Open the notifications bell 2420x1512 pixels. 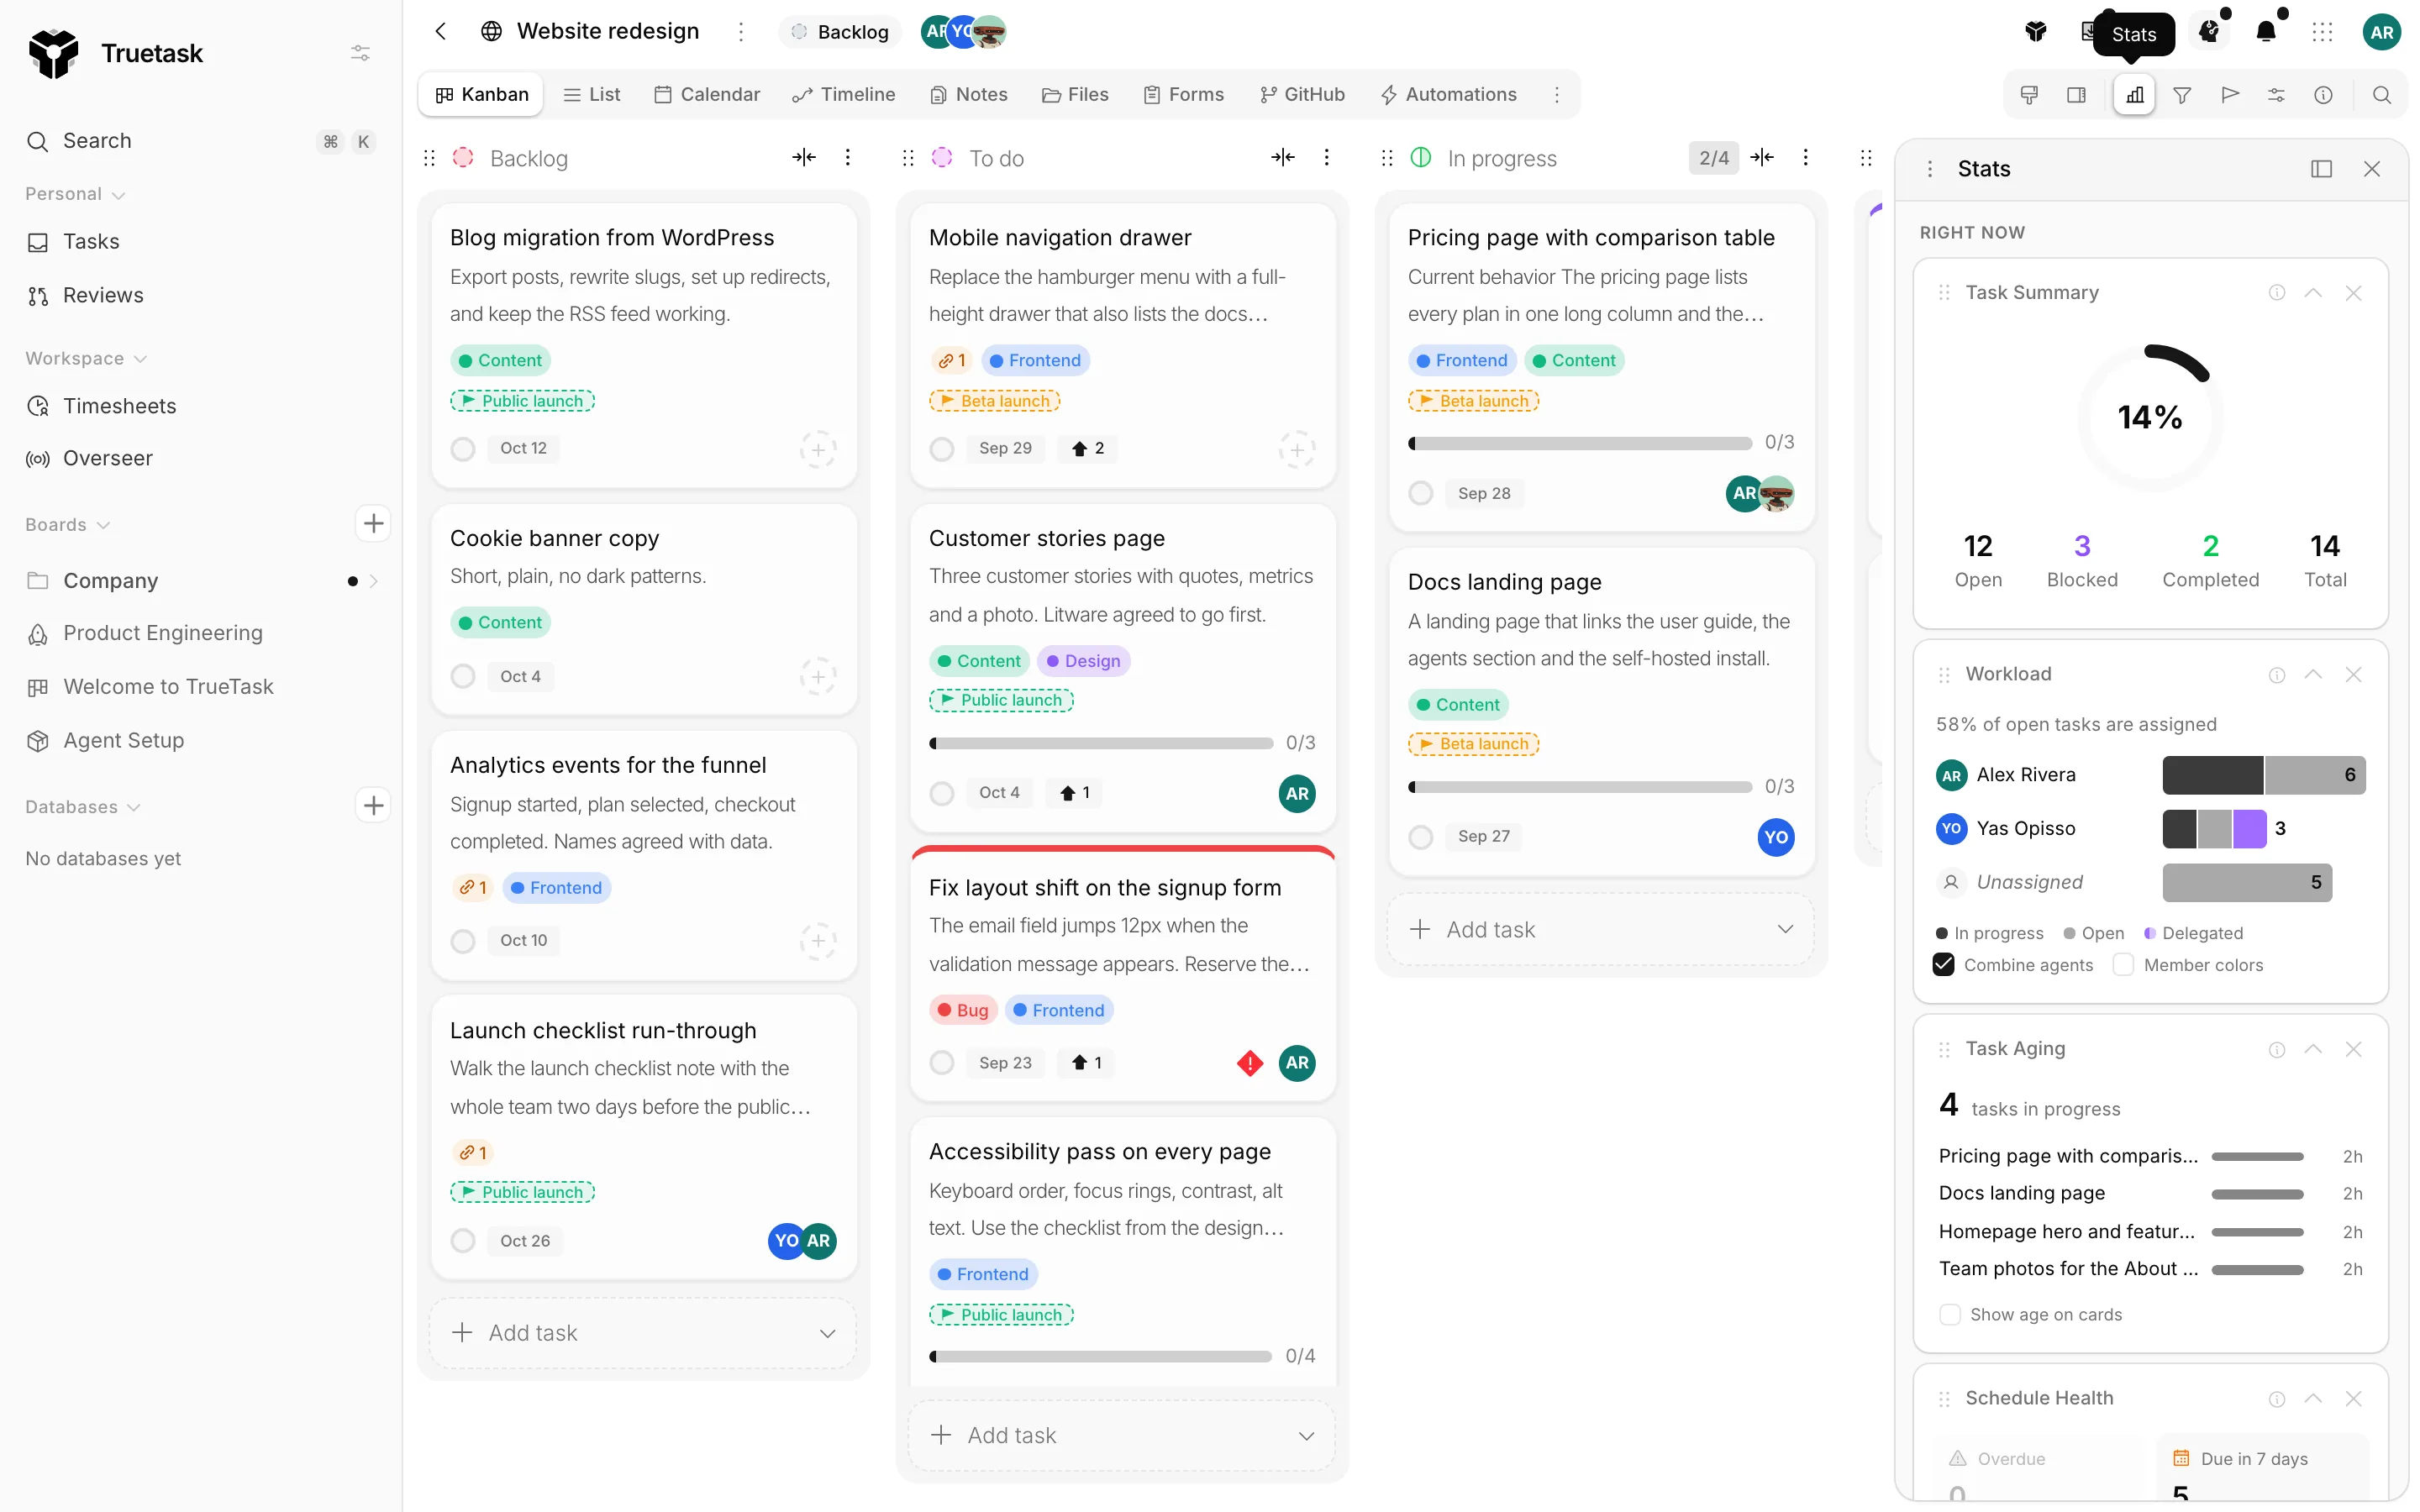2266,31
